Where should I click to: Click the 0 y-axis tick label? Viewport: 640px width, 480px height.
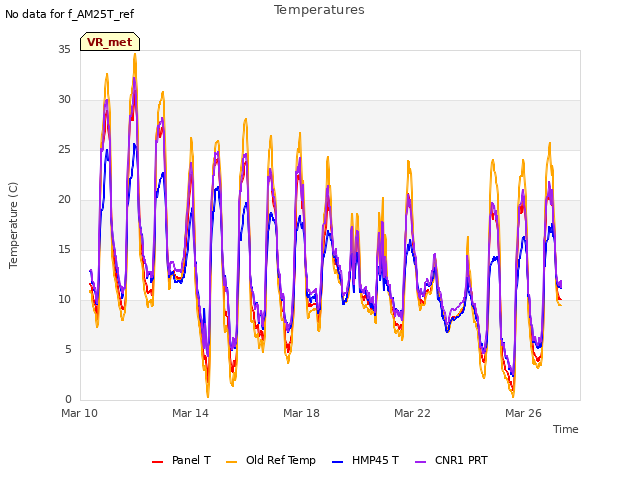point(68,400)
